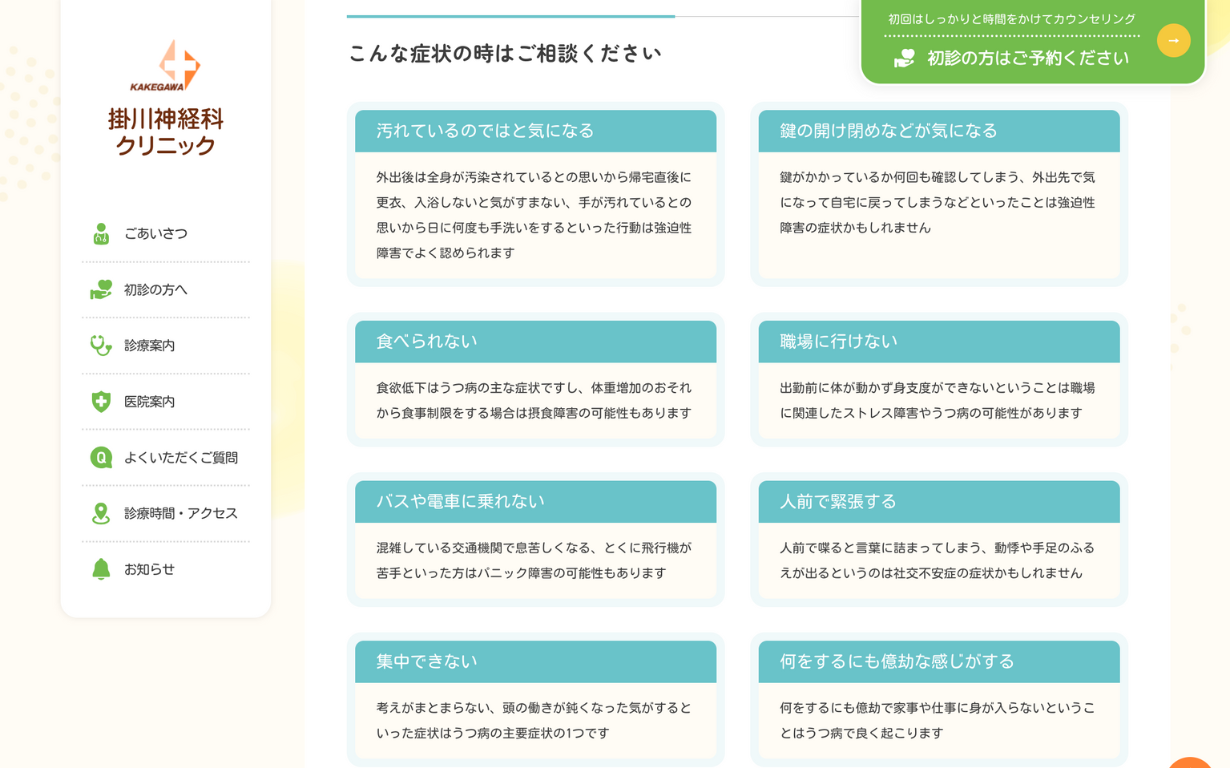1230x768 pixels.
Task: Click the 掛川神経科クリニック clinic name link
Action: tap(166, 132)
